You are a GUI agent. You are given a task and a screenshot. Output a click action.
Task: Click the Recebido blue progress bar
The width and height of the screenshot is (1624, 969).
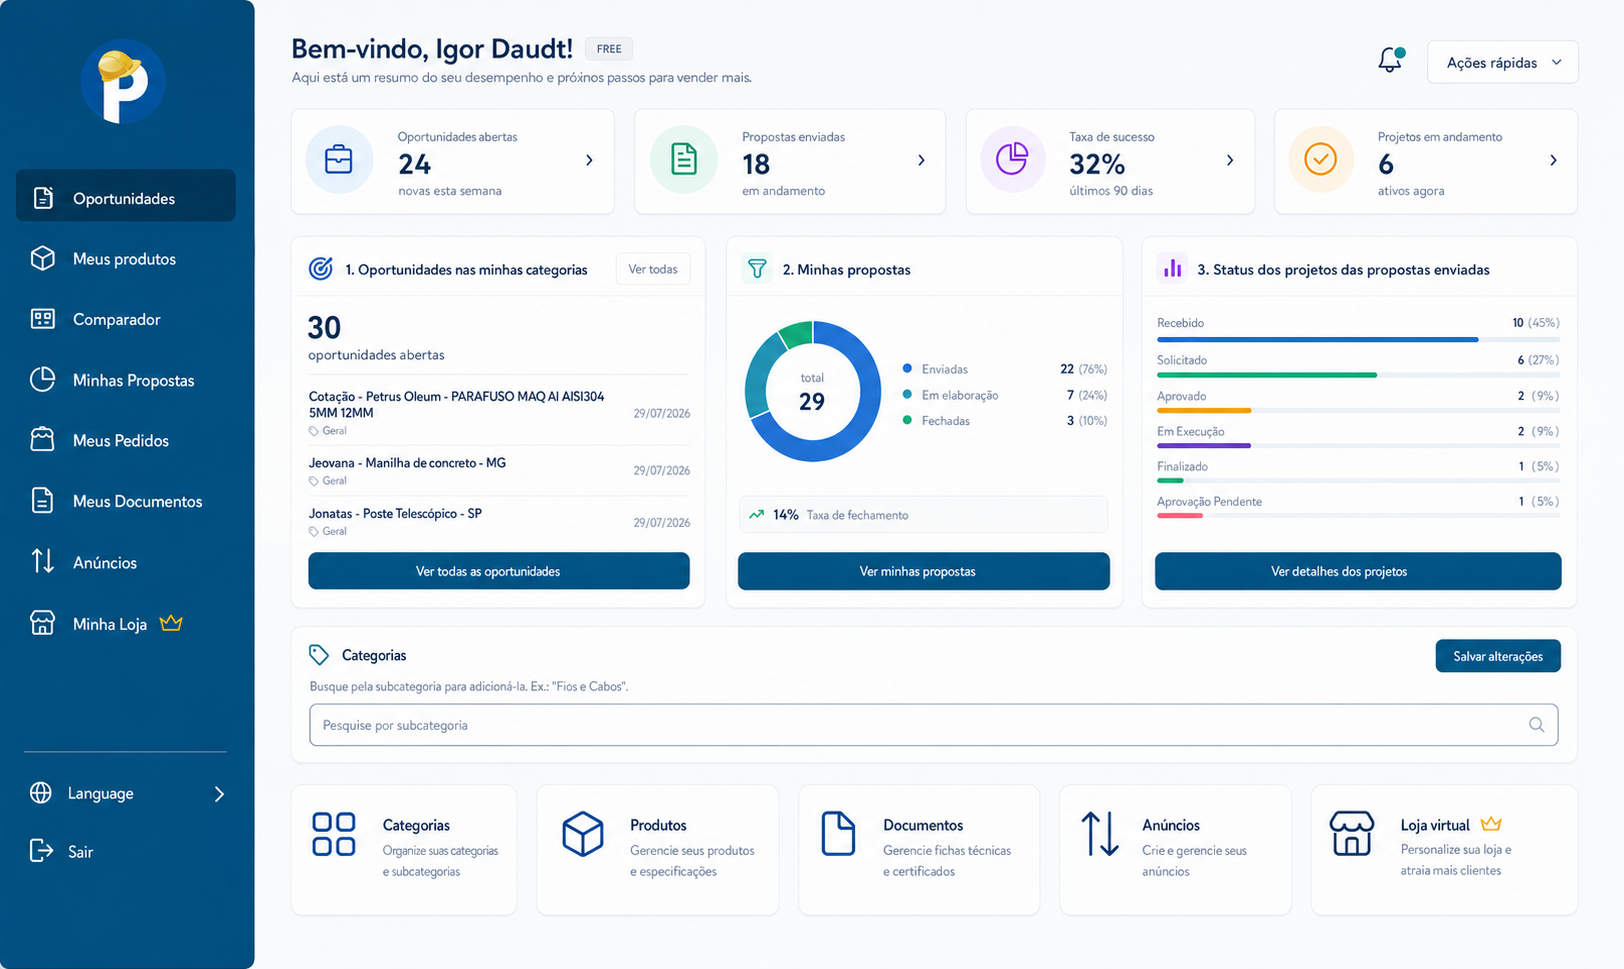[1317, 340]
